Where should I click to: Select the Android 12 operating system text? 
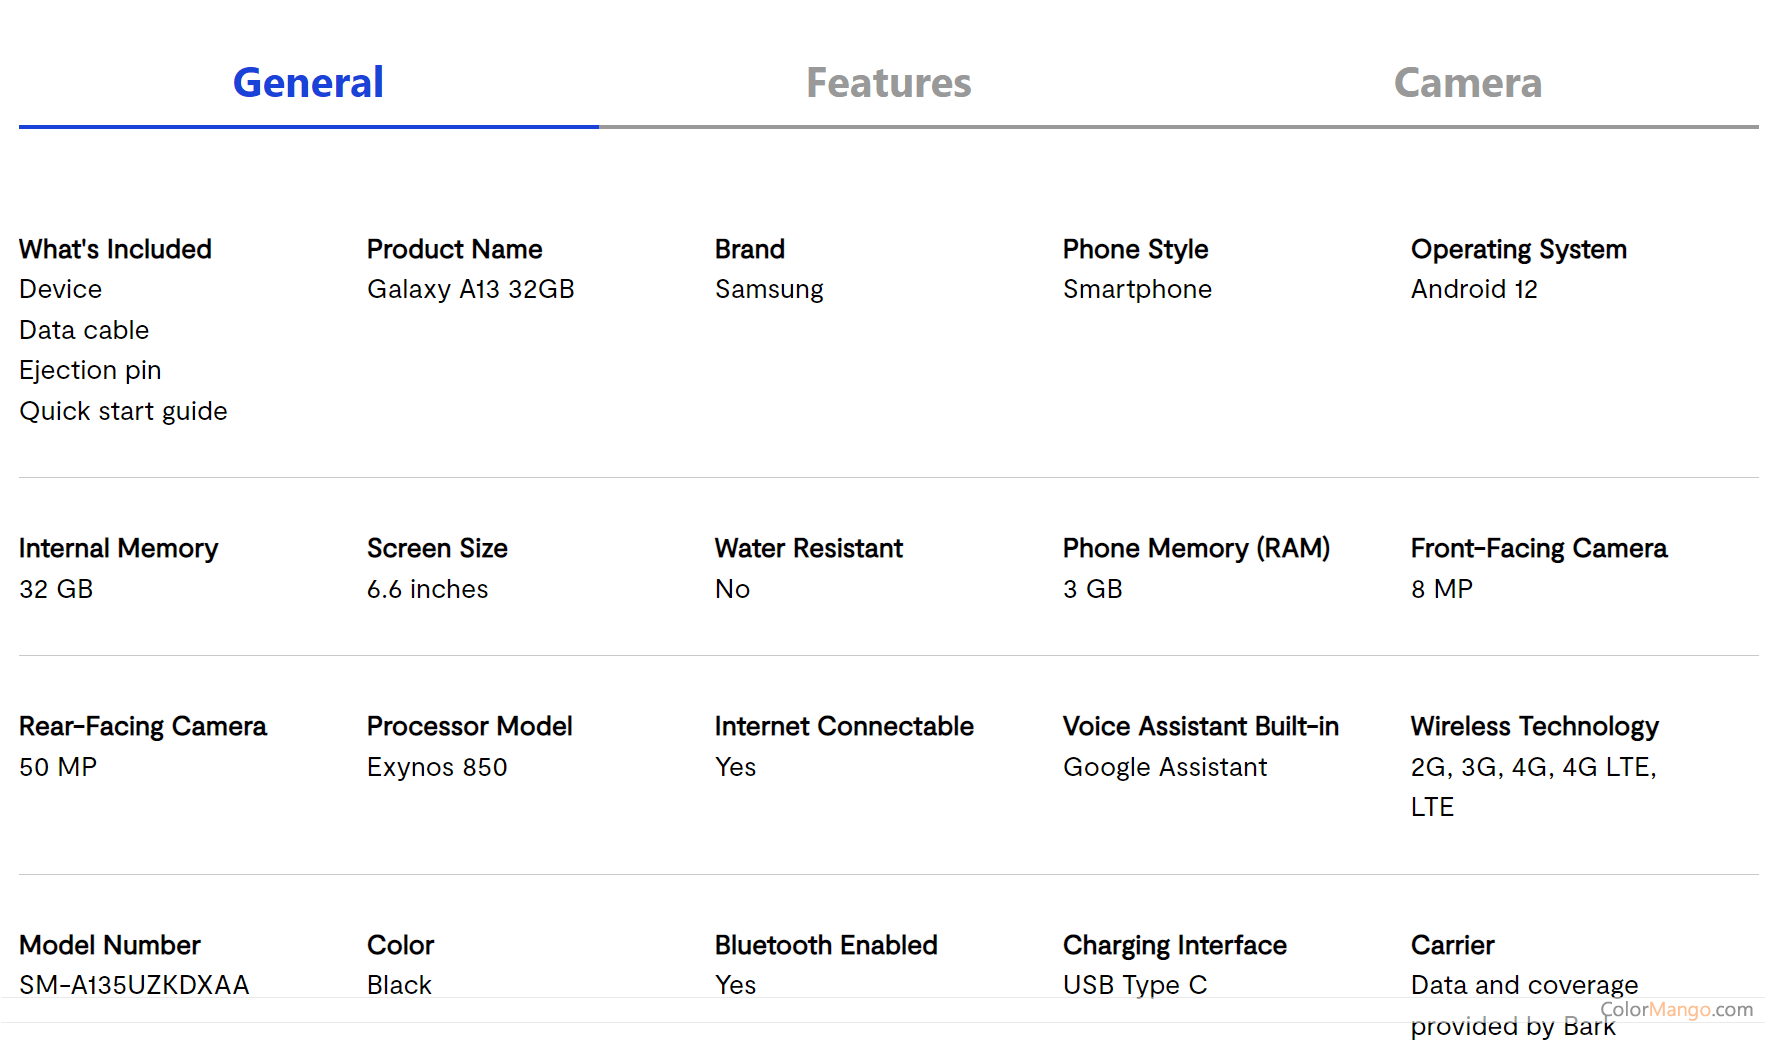[1474, 289]
